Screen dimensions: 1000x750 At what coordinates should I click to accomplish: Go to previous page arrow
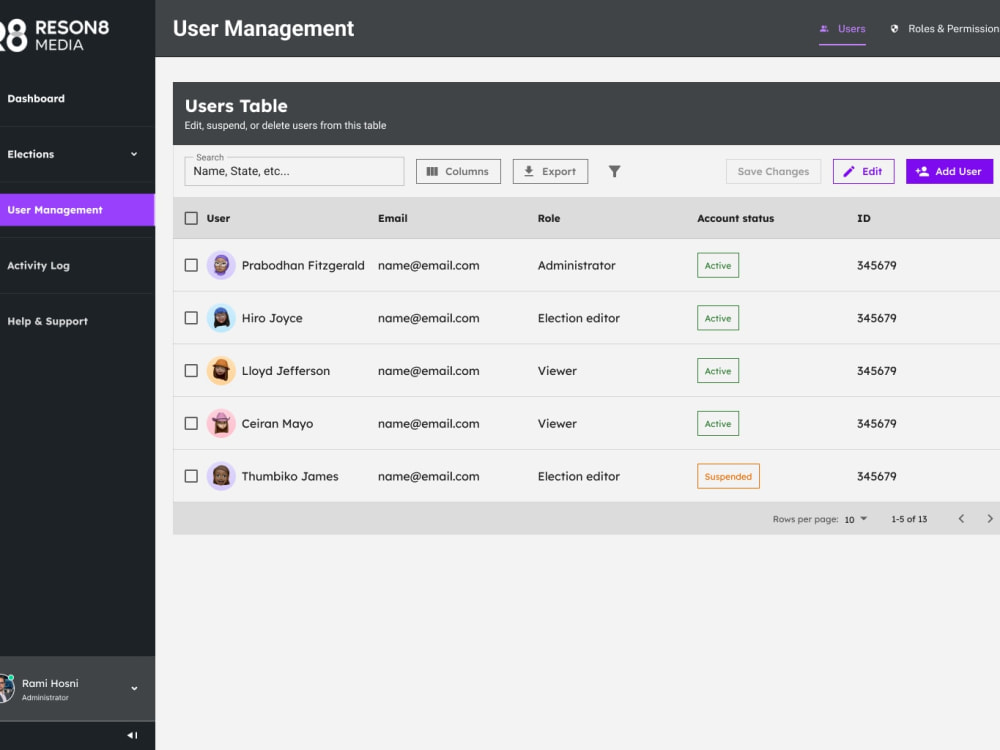[961, 519]
